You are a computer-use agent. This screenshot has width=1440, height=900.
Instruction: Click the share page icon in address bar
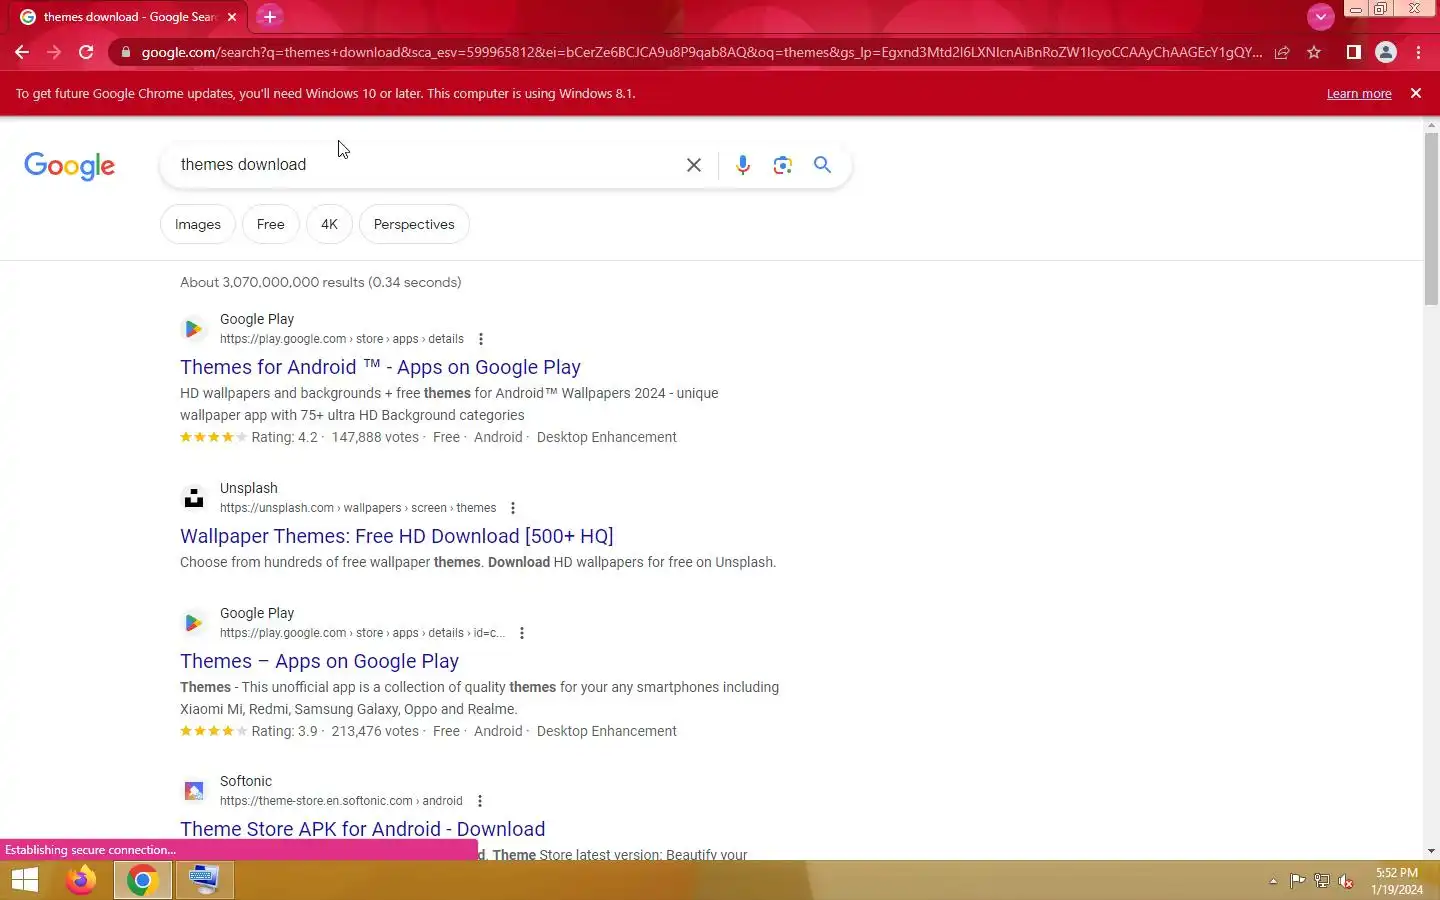point(1282,52)
